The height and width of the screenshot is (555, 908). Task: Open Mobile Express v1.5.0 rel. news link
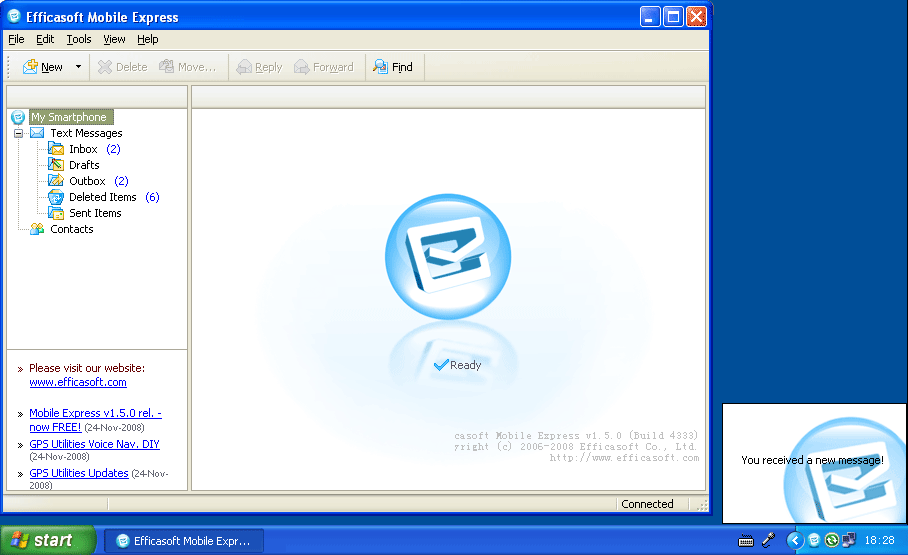tap(96, 420)
